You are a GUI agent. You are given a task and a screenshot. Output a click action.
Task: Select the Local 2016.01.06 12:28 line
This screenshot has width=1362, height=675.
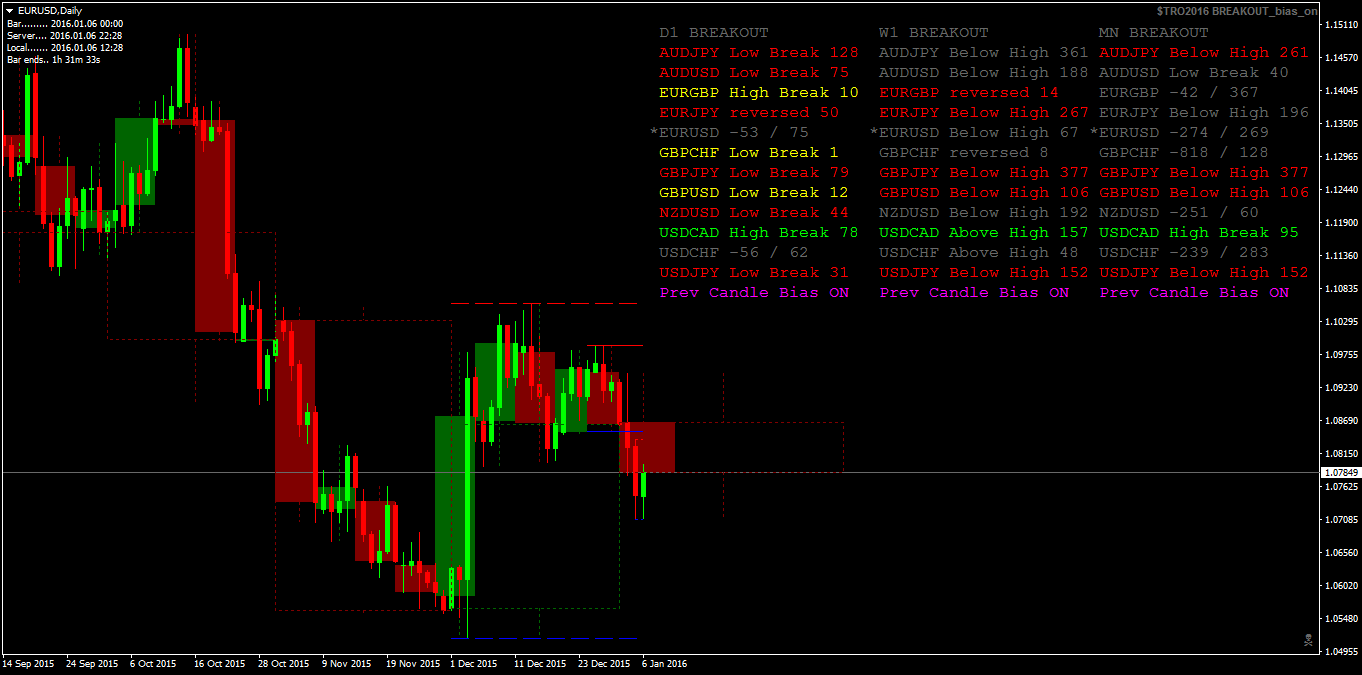tap(65, 47)
